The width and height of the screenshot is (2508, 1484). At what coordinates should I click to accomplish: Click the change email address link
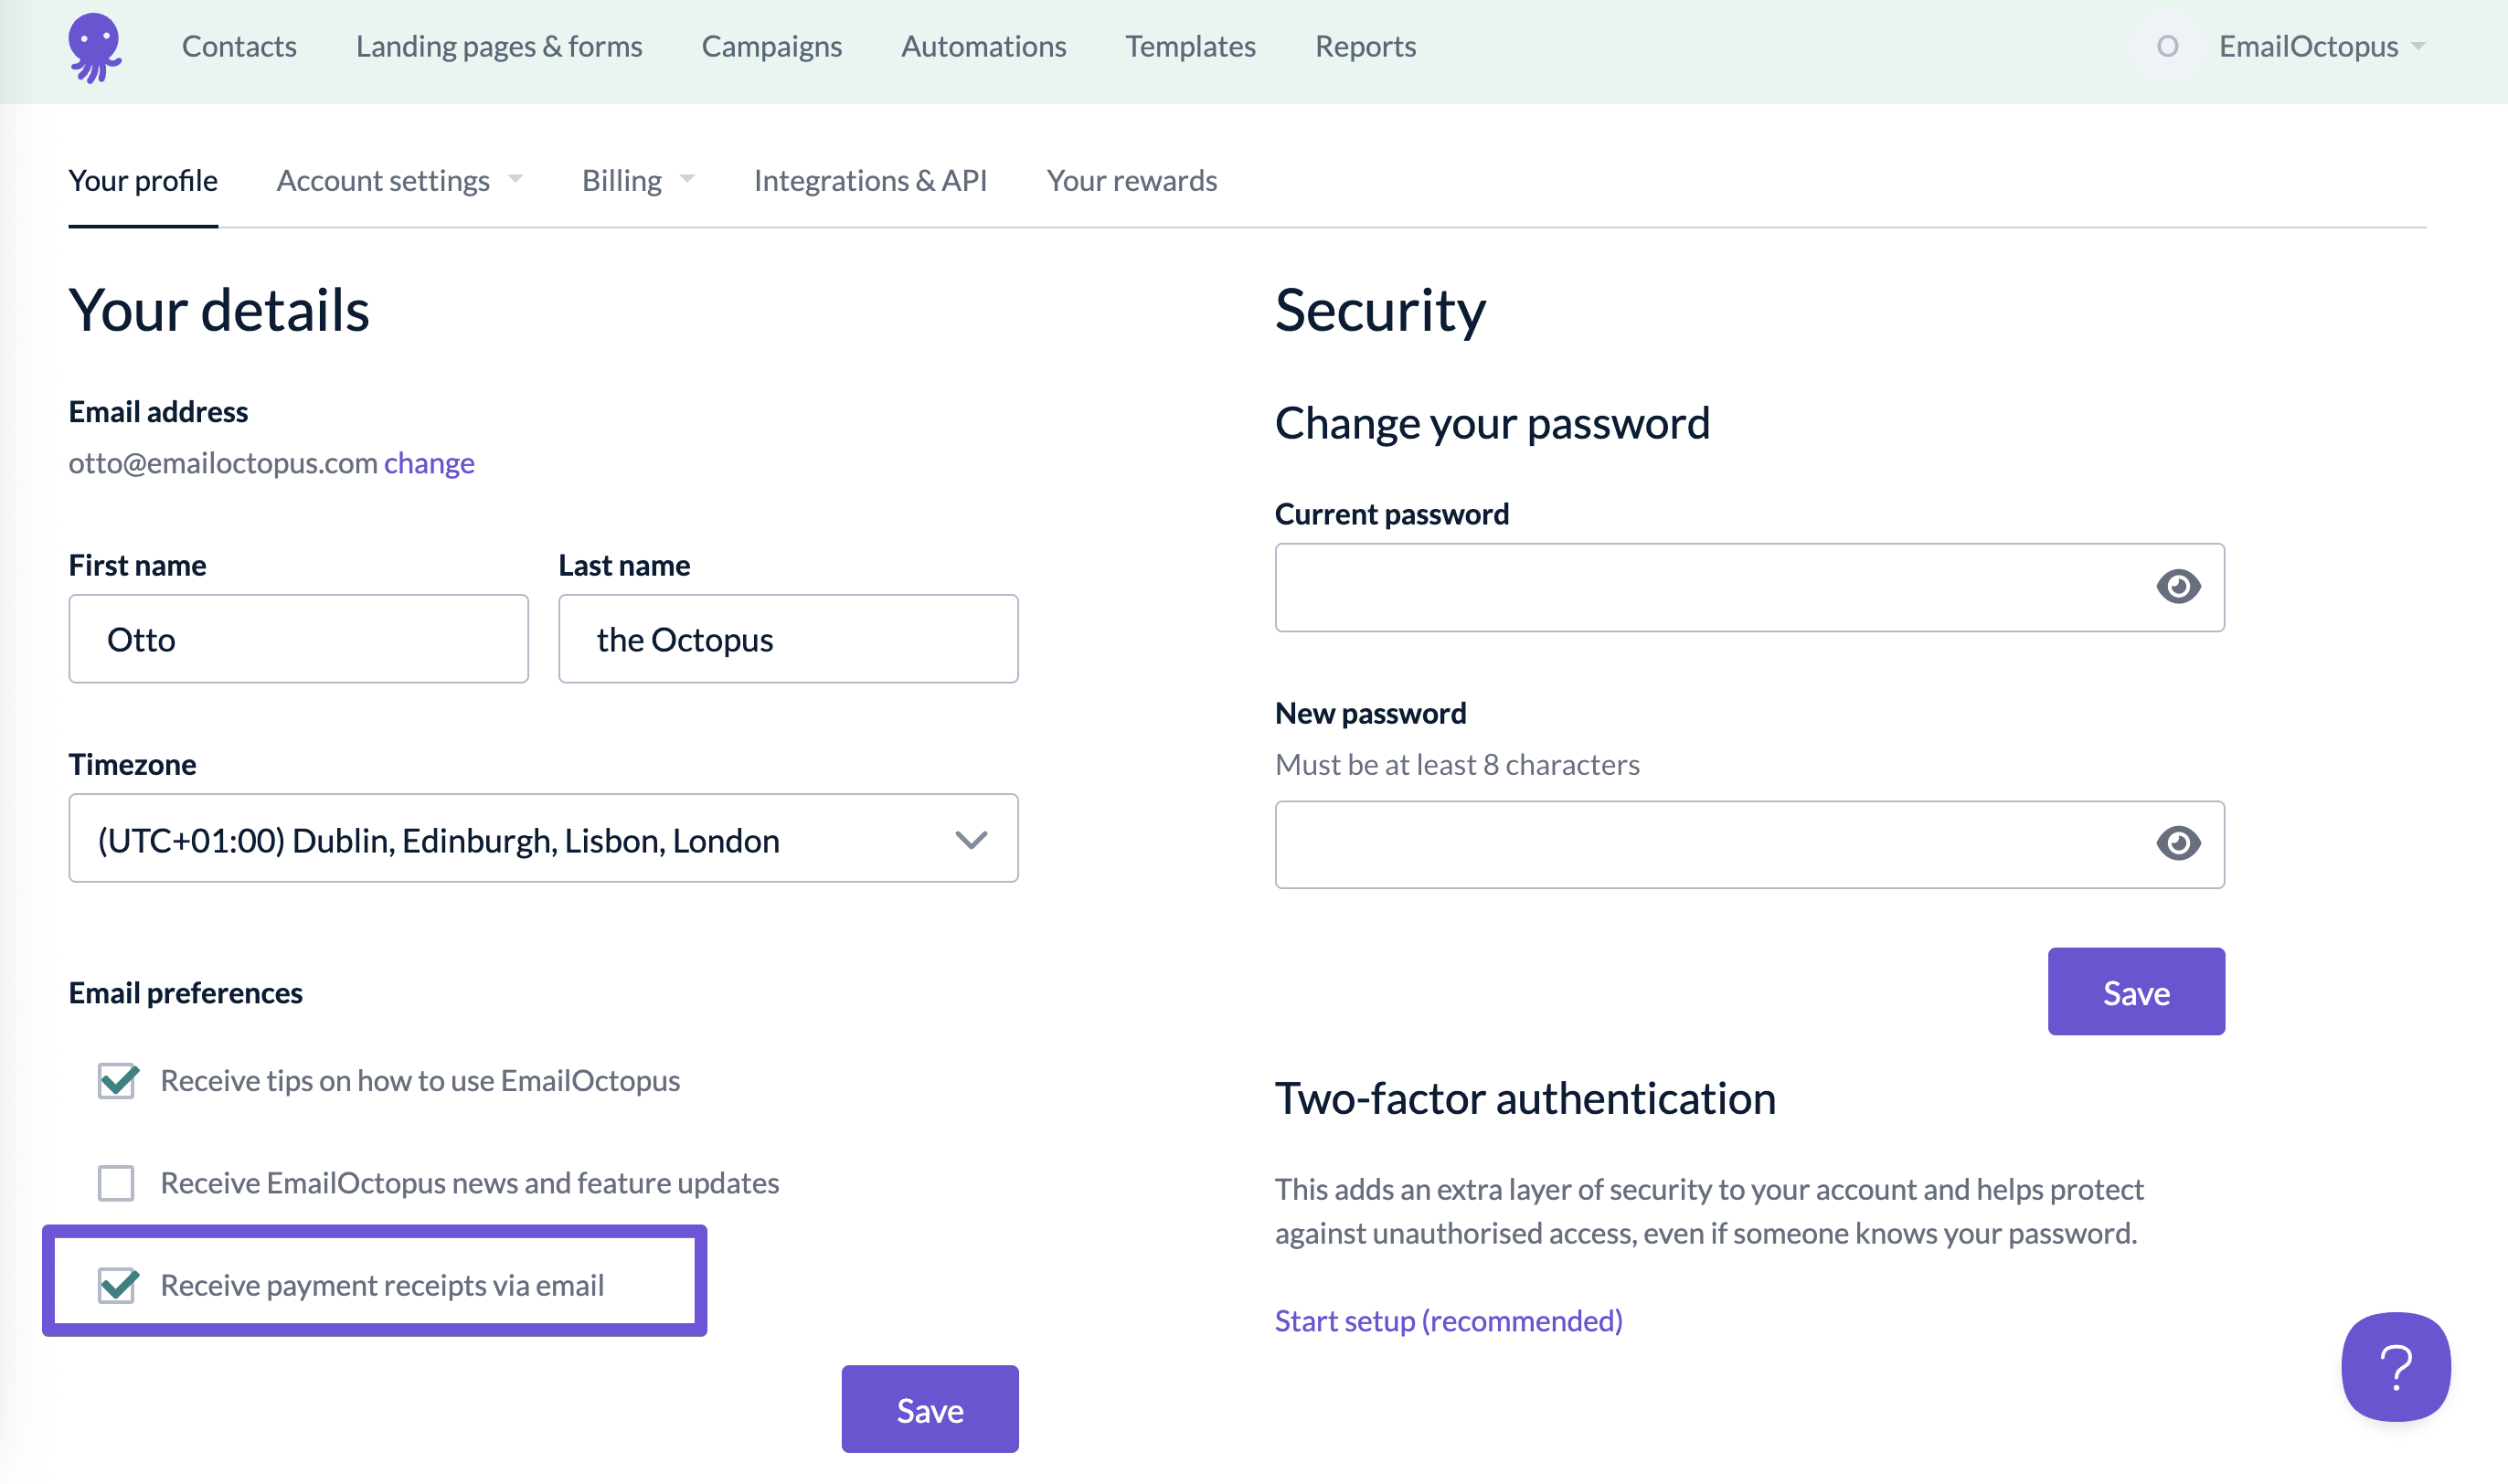point(429,463)
